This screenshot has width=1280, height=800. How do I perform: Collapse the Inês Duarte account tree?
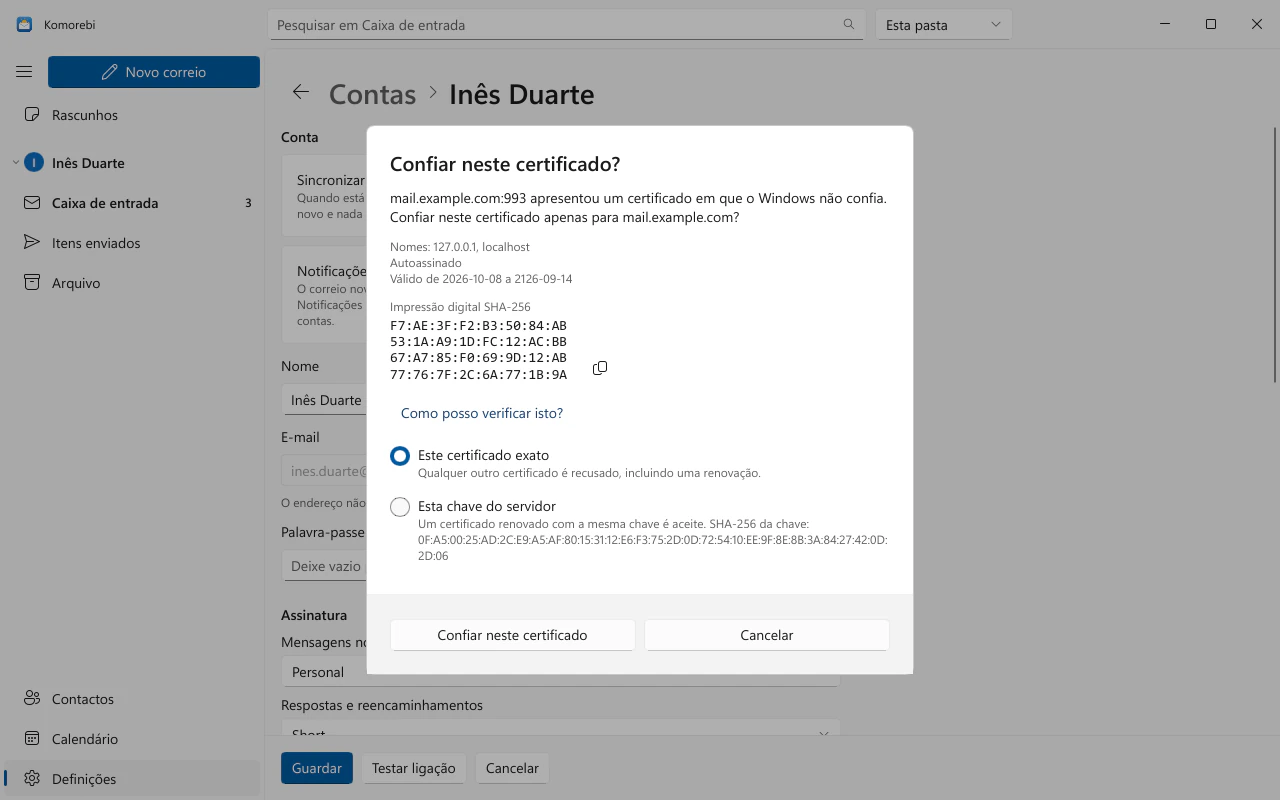pos(14,163)
